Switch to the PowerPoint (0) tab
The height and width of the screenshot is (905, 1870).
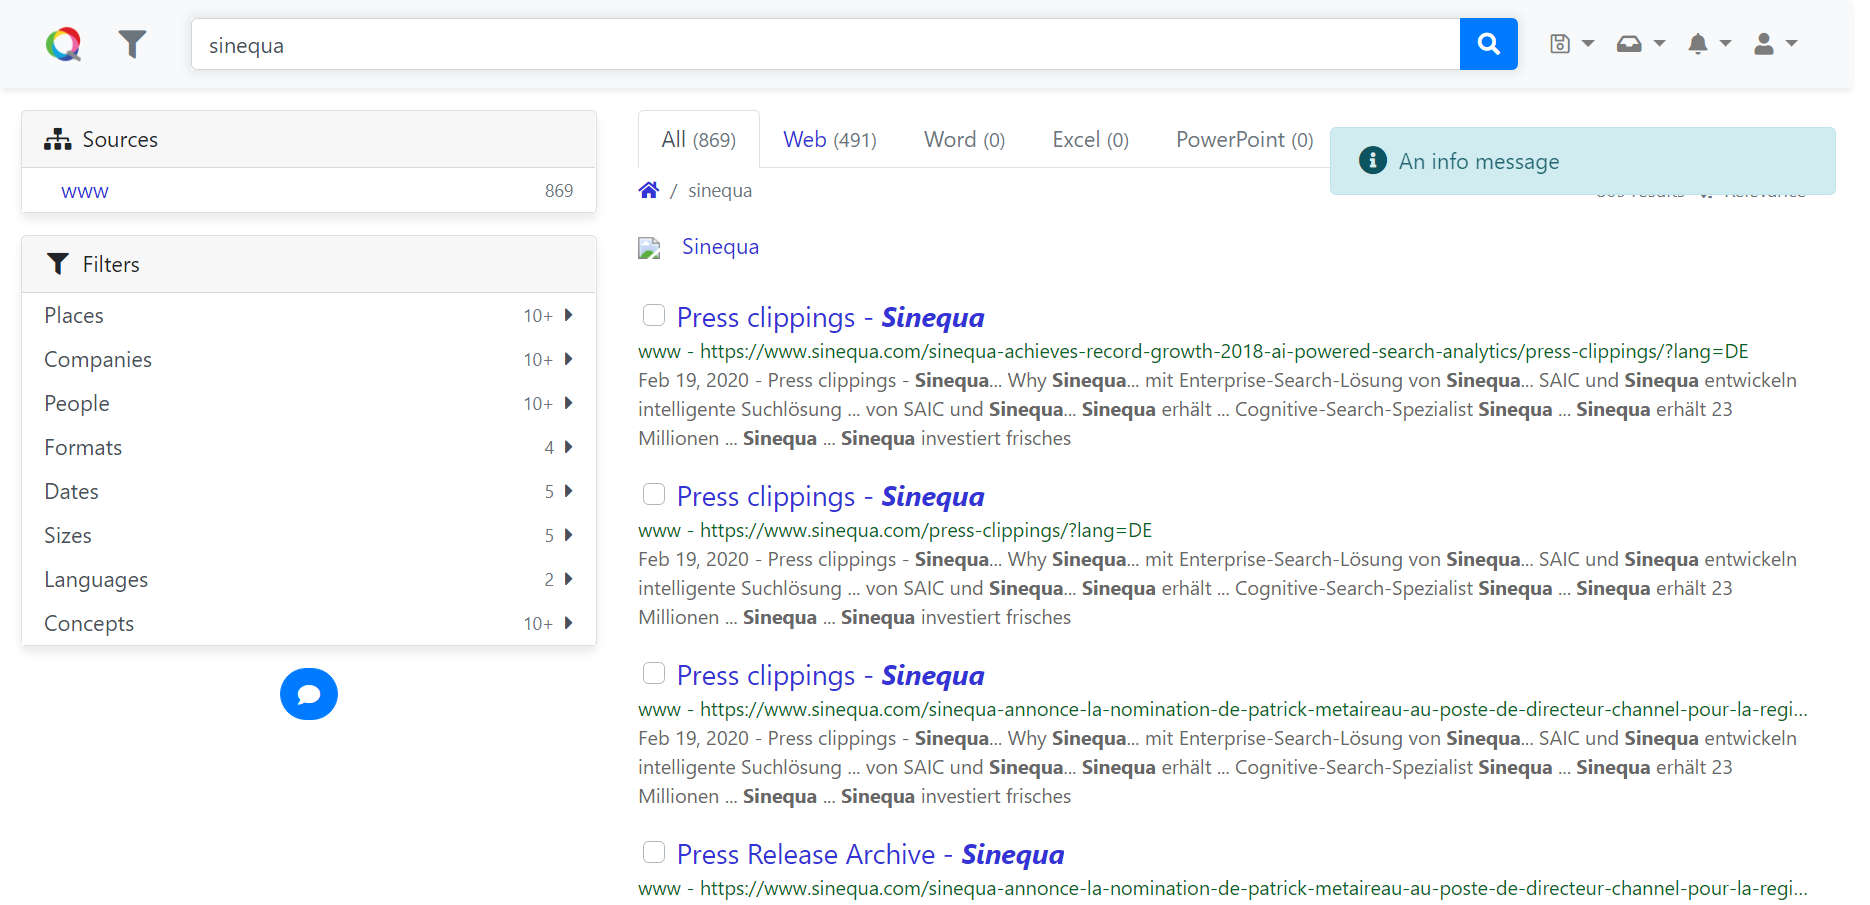(1245, 139)
